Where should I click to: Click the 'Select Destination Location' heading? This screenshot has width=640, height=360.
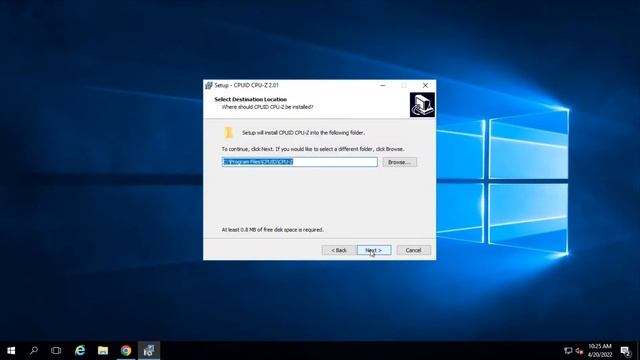coord(251,99)
